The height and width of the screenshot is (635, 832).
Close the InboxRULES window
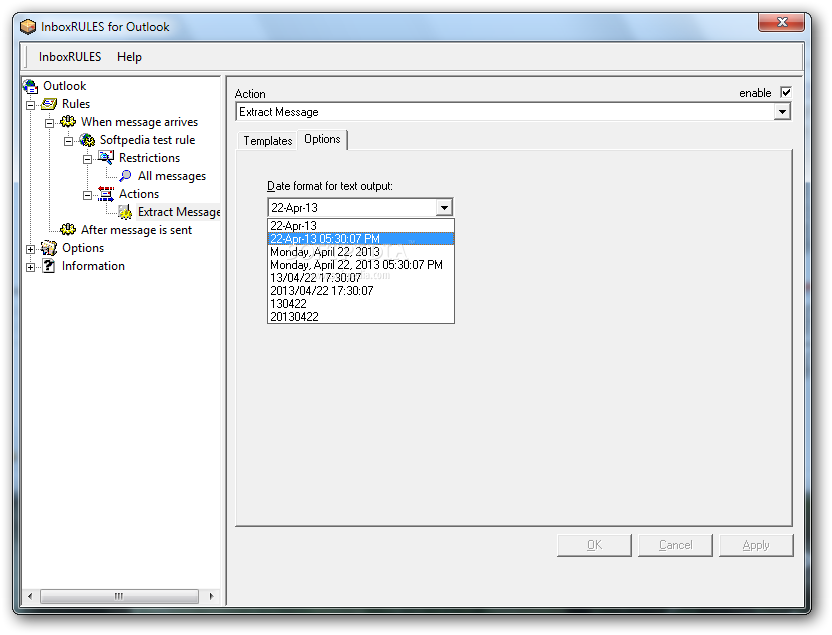click(782, 22)
